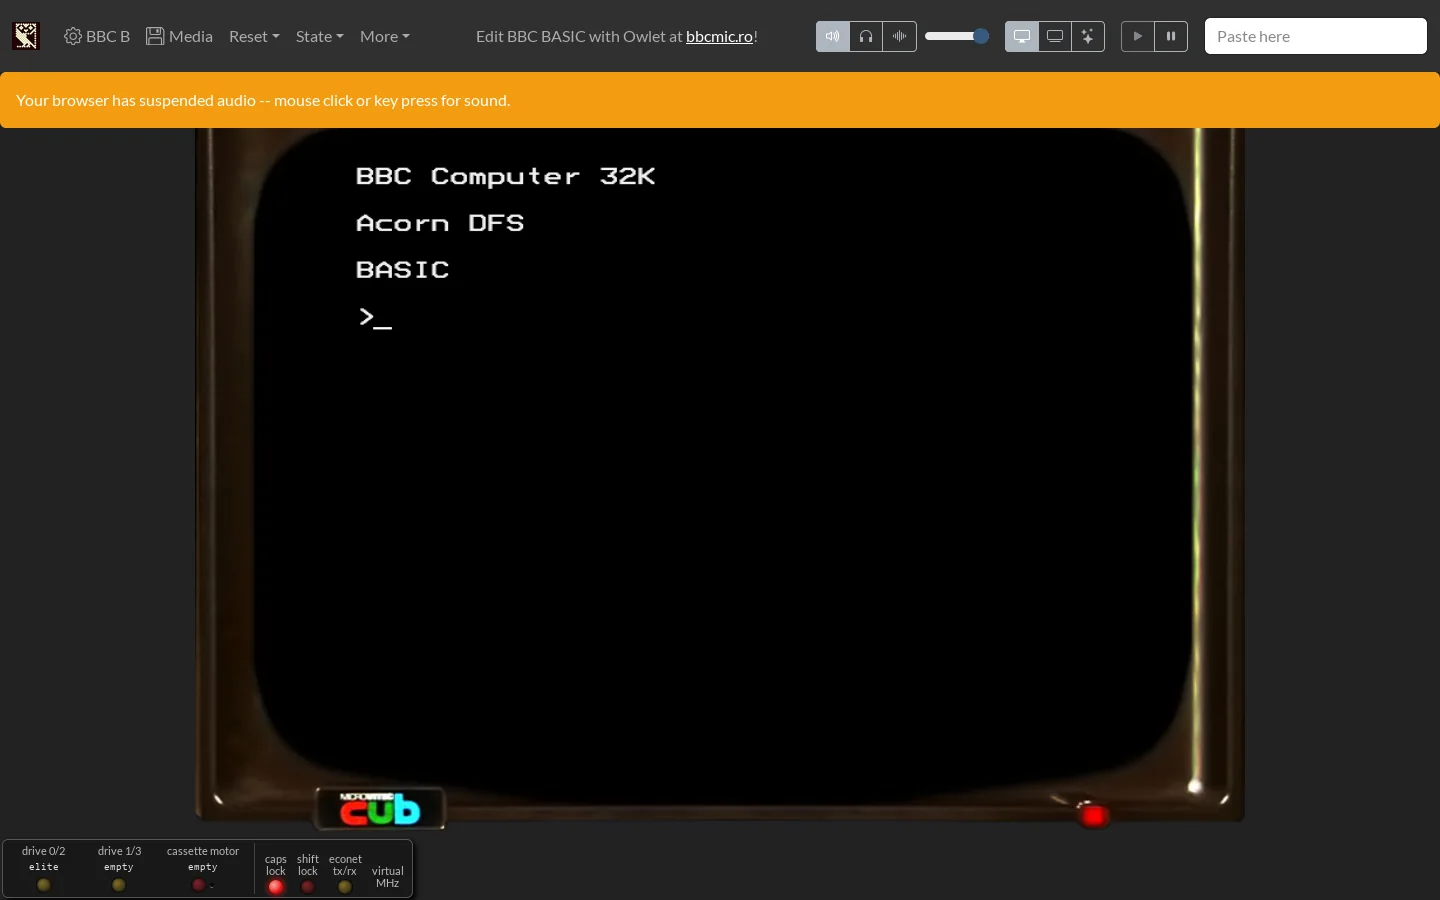Click the 'Acorn DFS' screen text

[x=440, y=223]
